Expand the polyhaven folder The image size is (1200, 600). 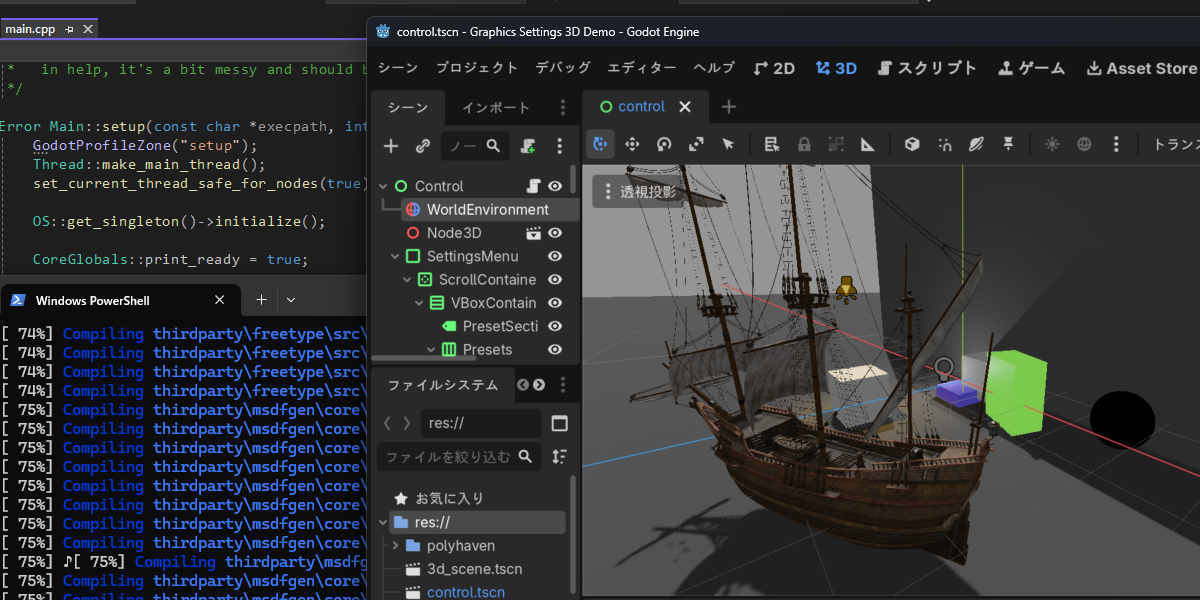coord(395,546)
